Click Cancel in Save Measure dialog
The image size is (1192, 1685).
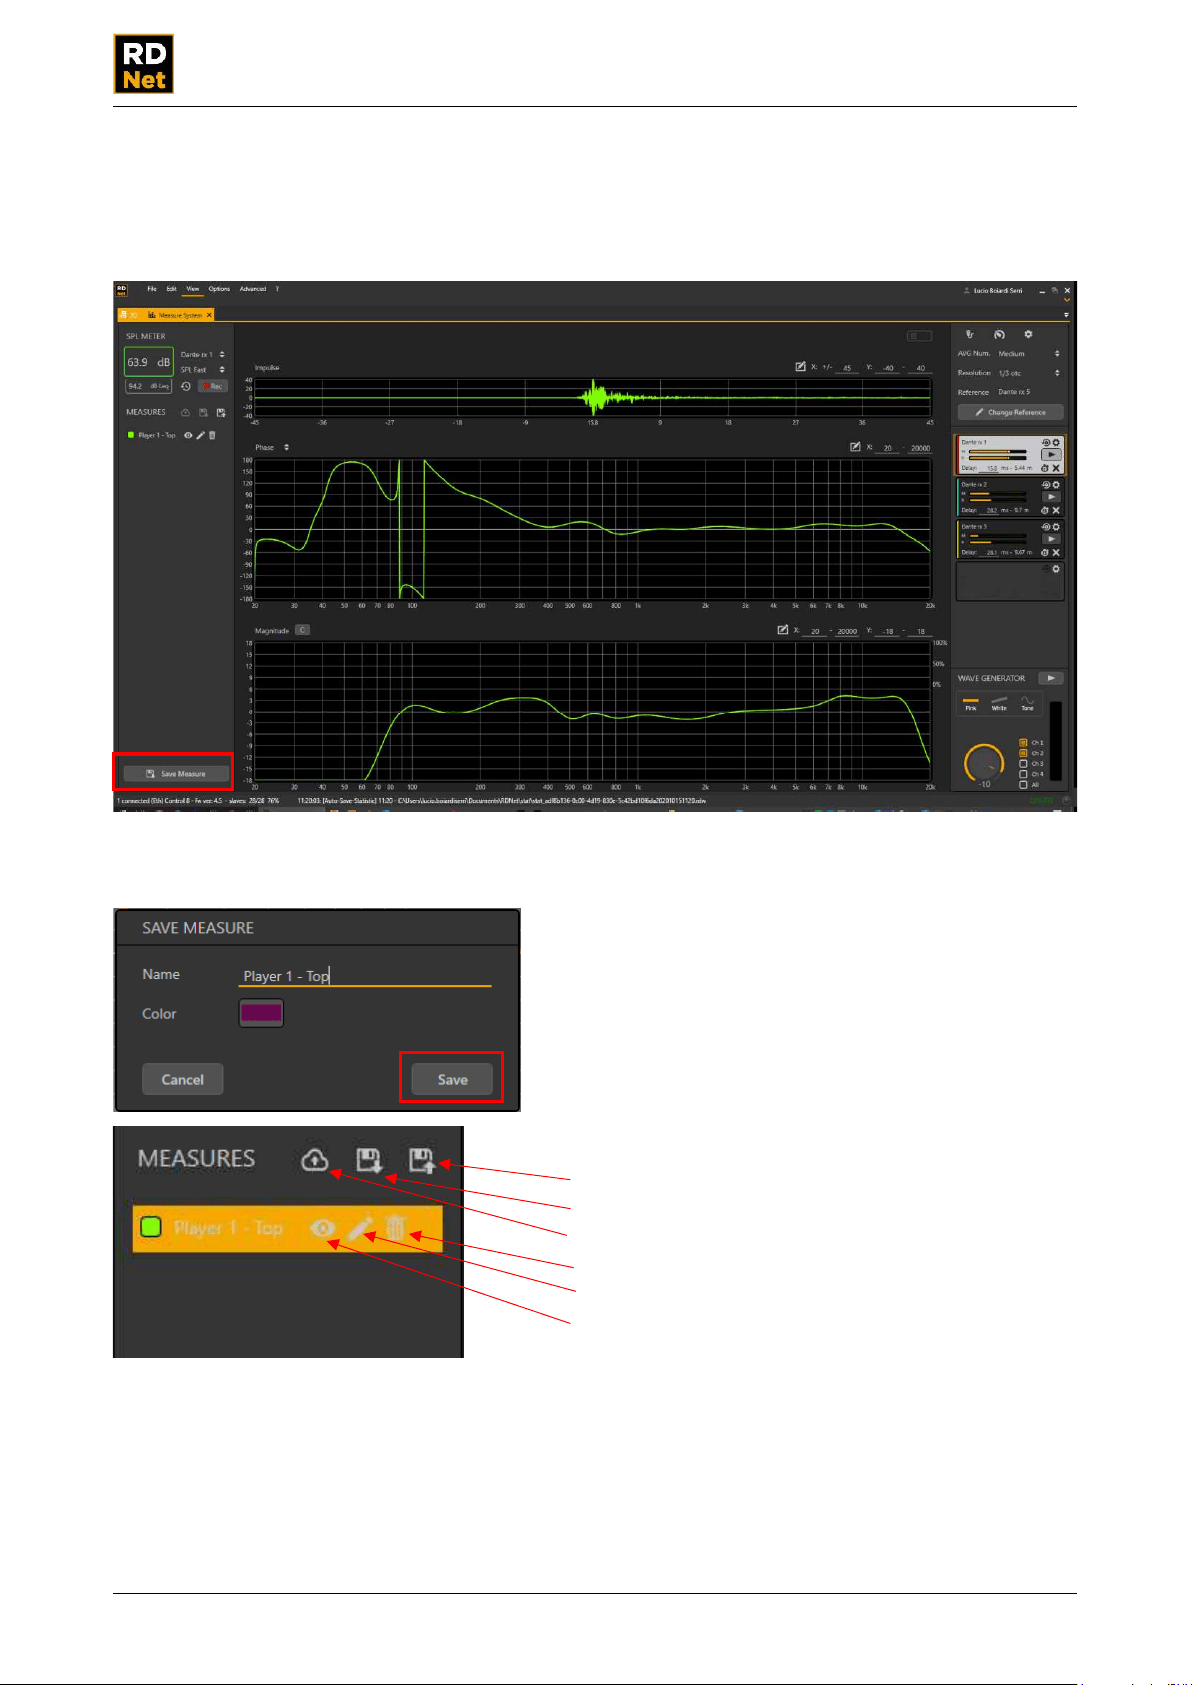pos(182,1079)
